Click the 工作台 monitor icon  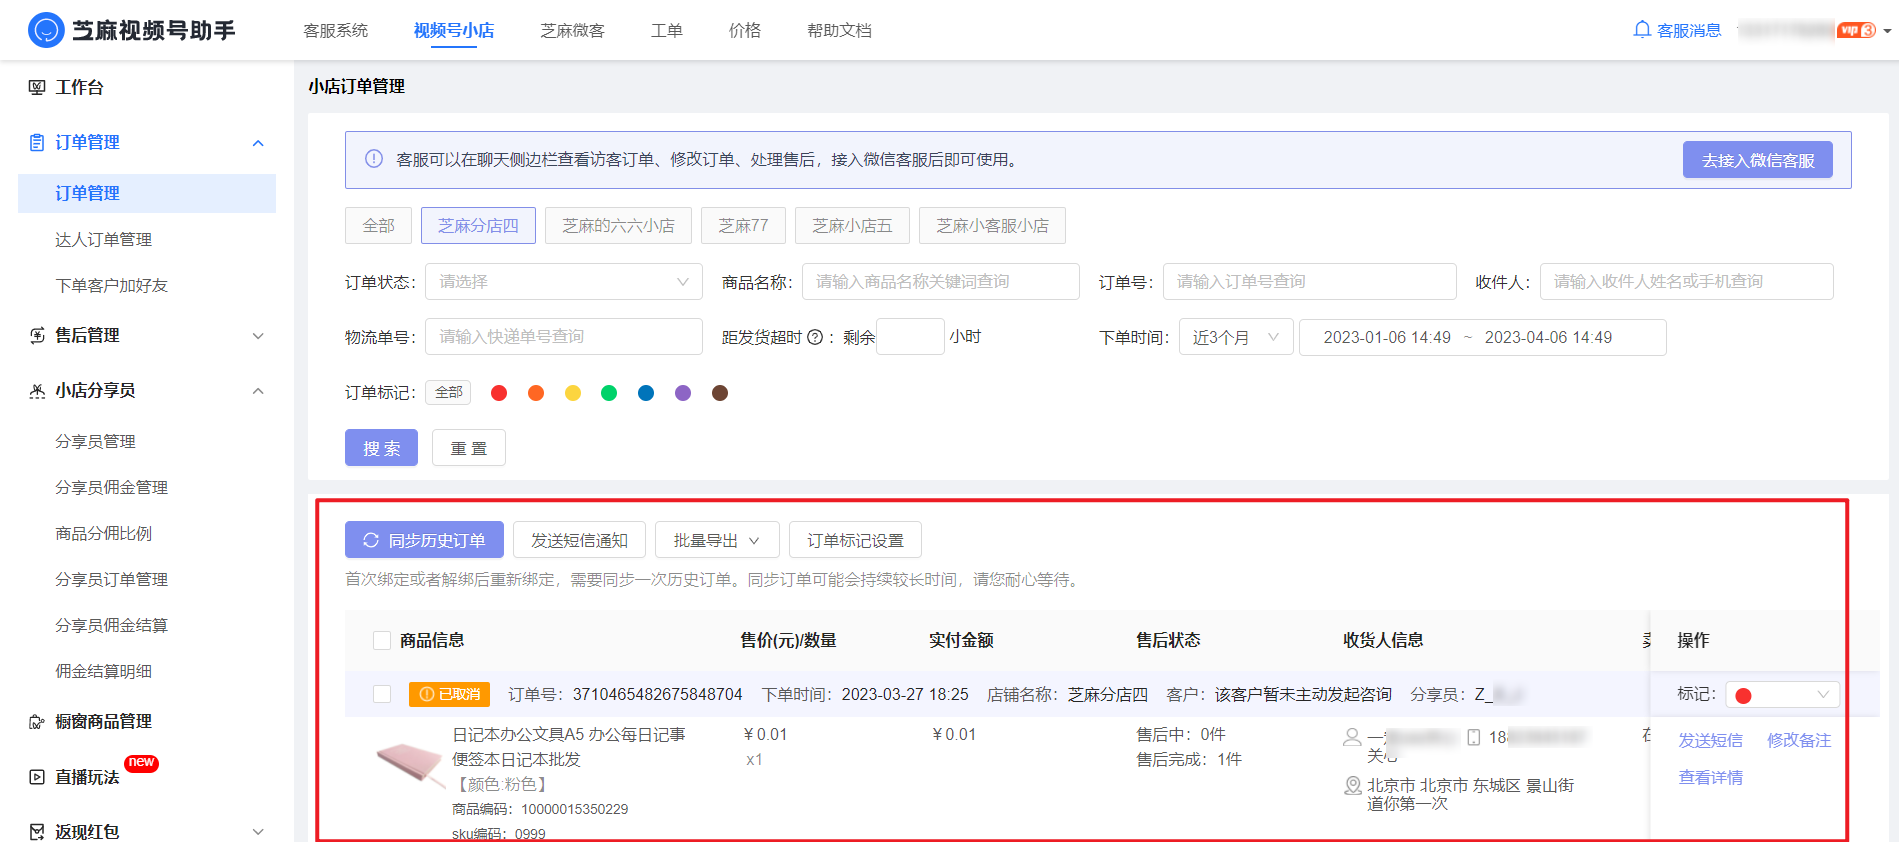37,87
